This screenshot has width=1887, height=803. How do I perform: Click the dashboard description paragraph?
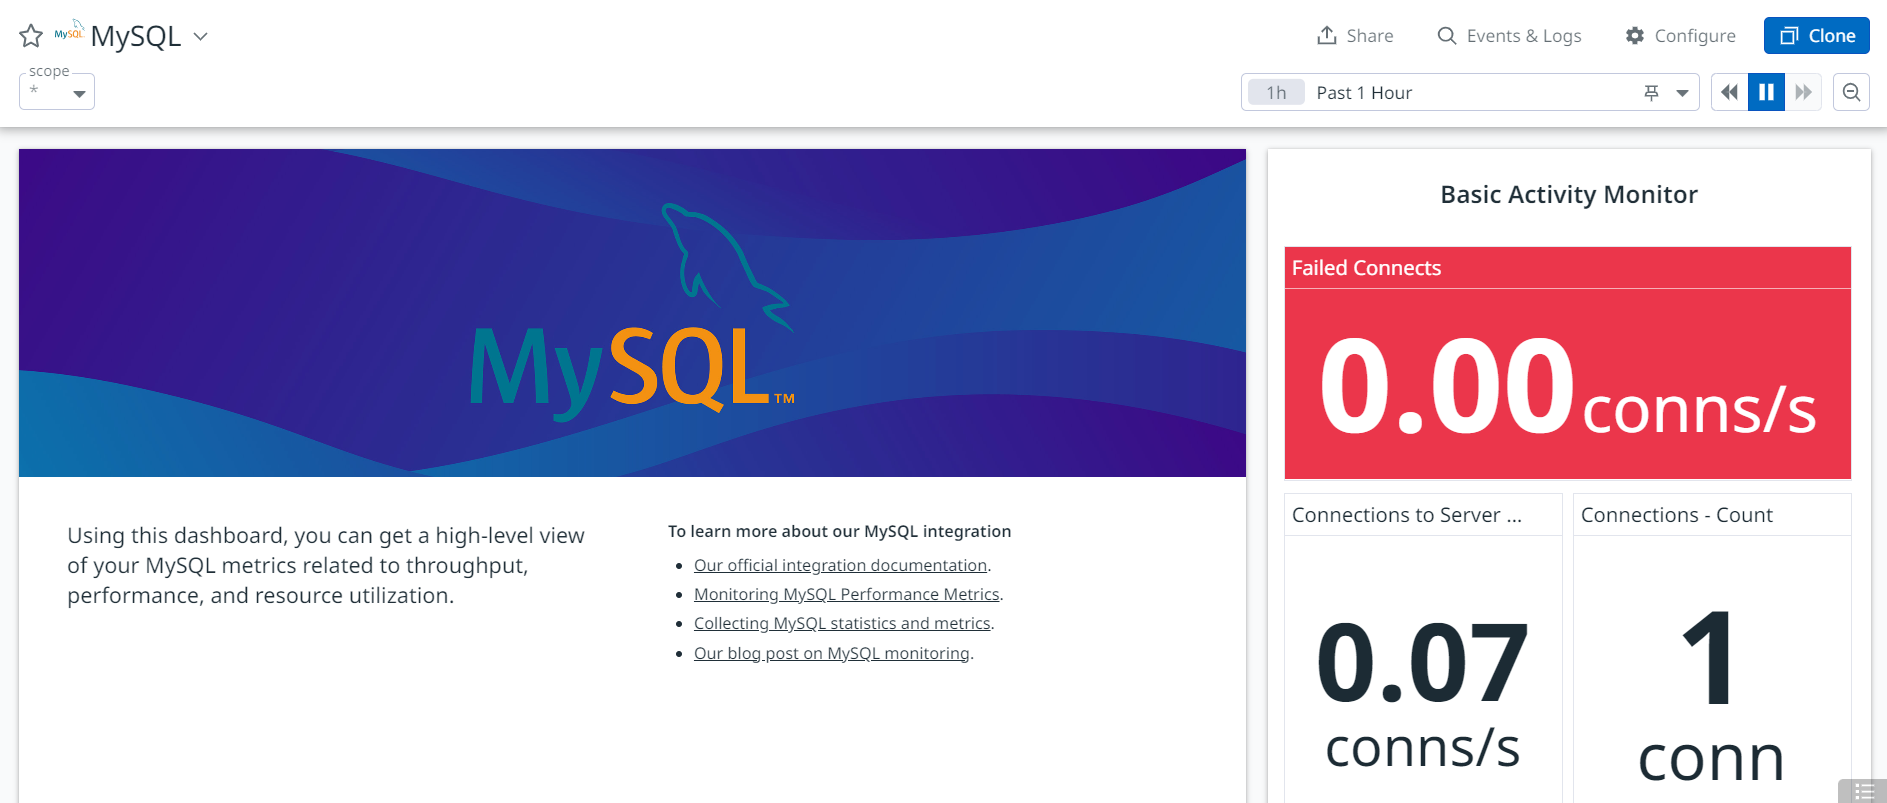(x=326, y=565)
